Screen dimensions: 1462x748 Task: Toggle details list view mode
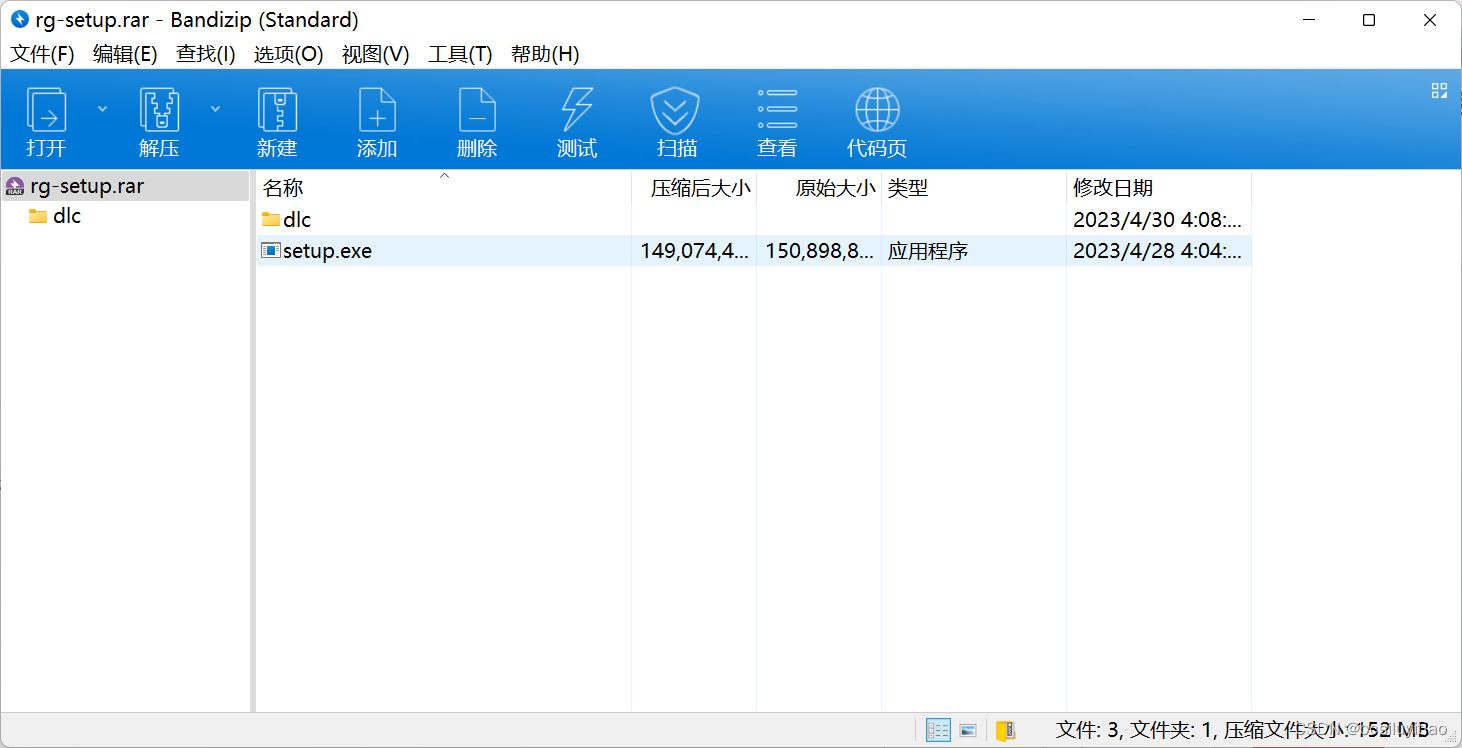[x=938, y=730]
